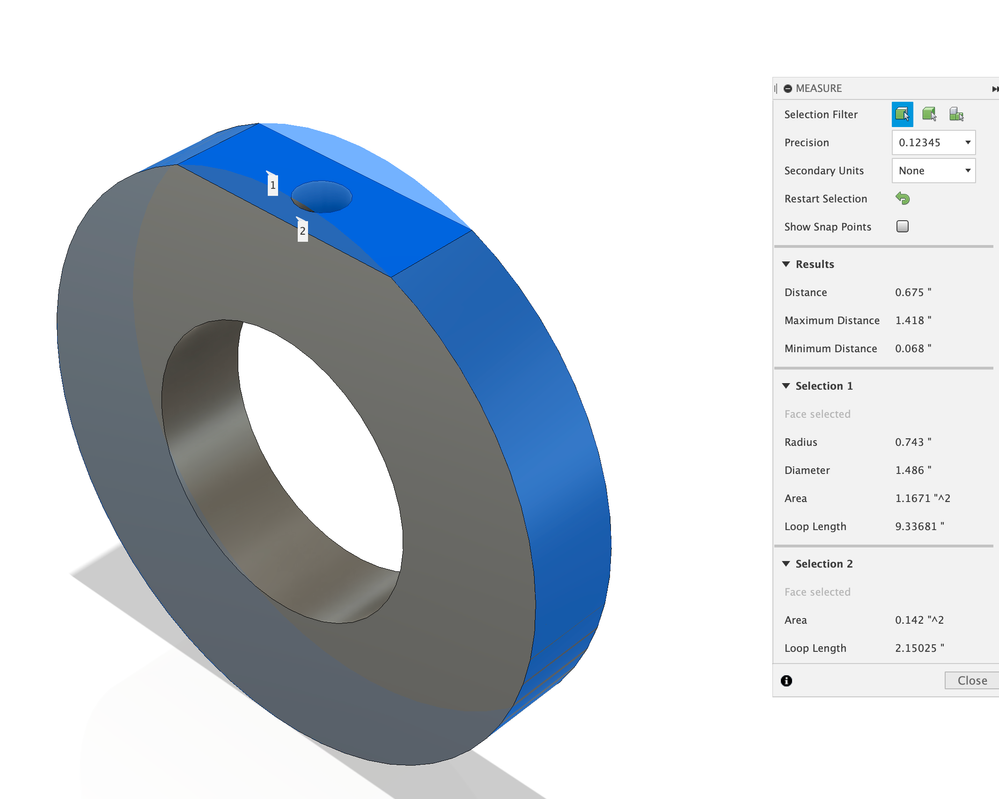This screenshot has width=999, height=799.
Task: Open the Secondary Units dropdown
Action: 933,171
